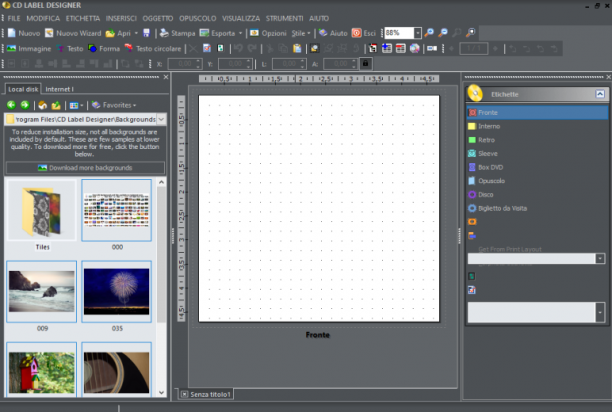Select the Testo circolare tool
The height and width of the screenshot is (412, 612).
(x=153, y=49)
